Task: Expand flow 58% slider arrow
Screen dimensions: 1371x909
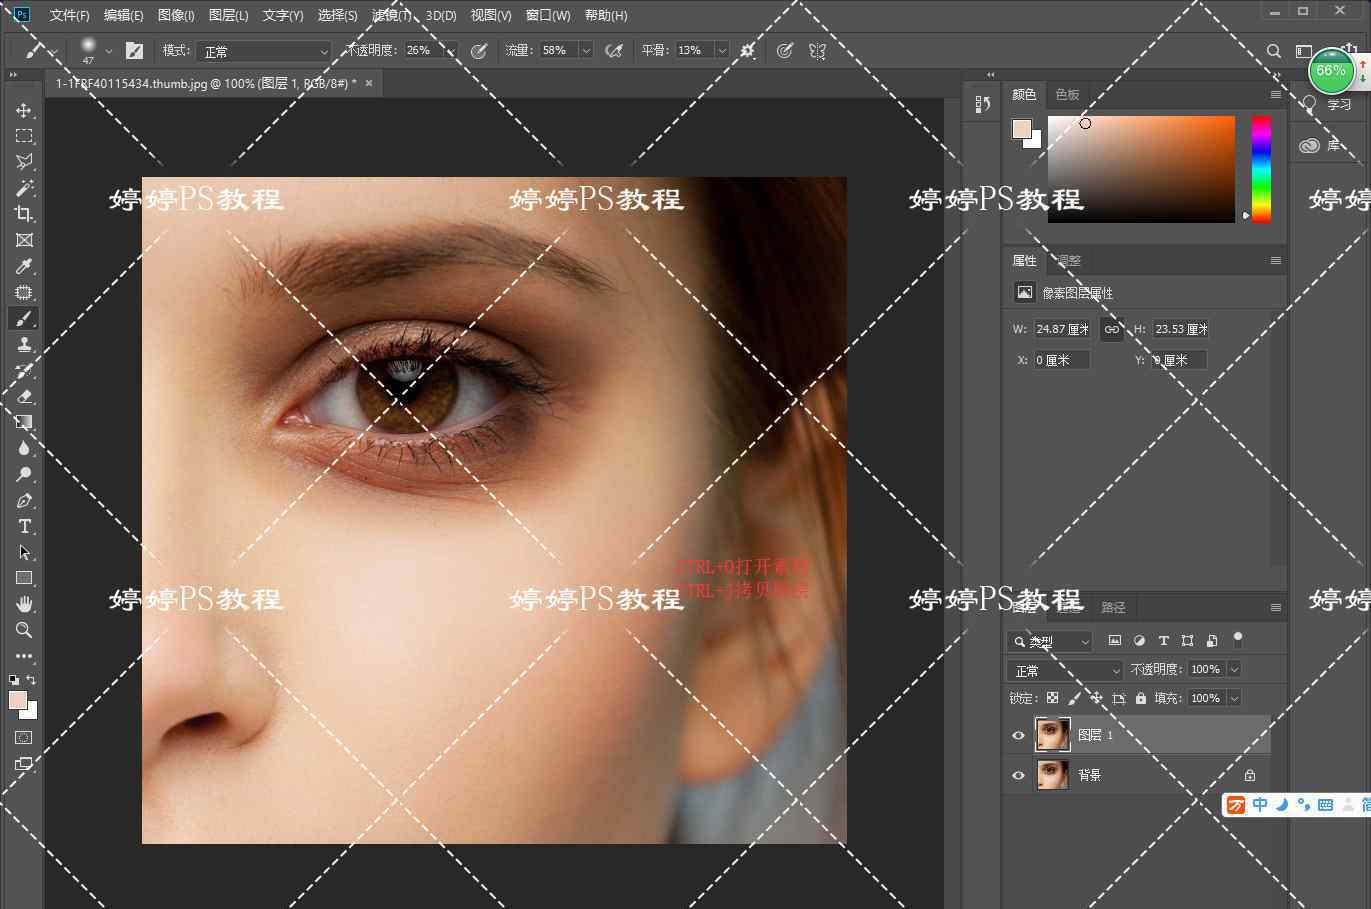Action: coord(586,50)
